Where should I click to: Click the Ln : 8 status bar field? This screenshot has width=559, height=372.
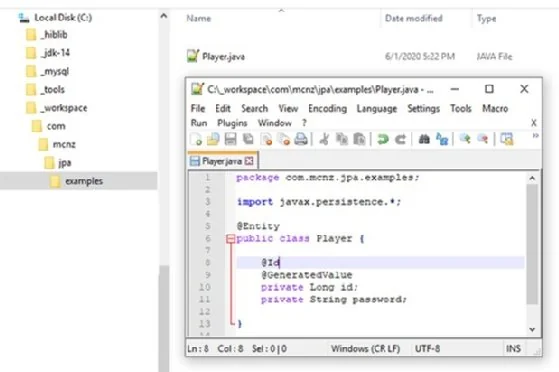(198, 348)
